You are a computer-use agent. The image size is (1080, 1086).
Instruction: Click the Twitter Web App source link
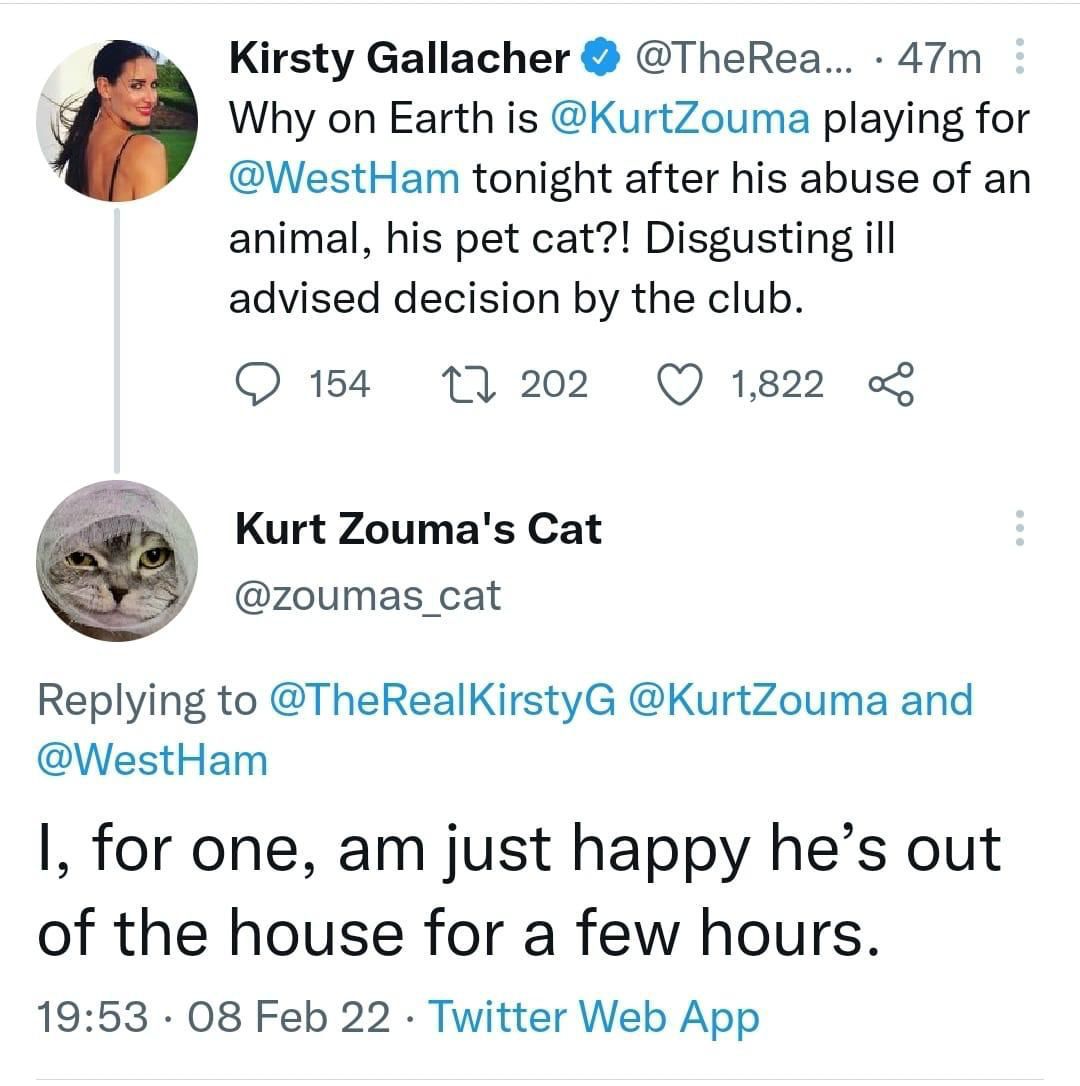[594, 1018]
